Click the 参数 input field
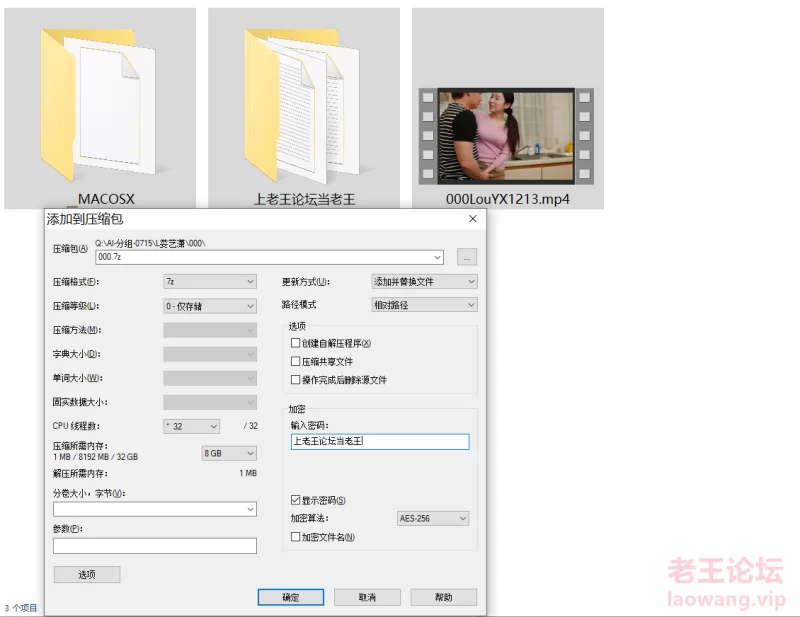 [x=155, y=546]
